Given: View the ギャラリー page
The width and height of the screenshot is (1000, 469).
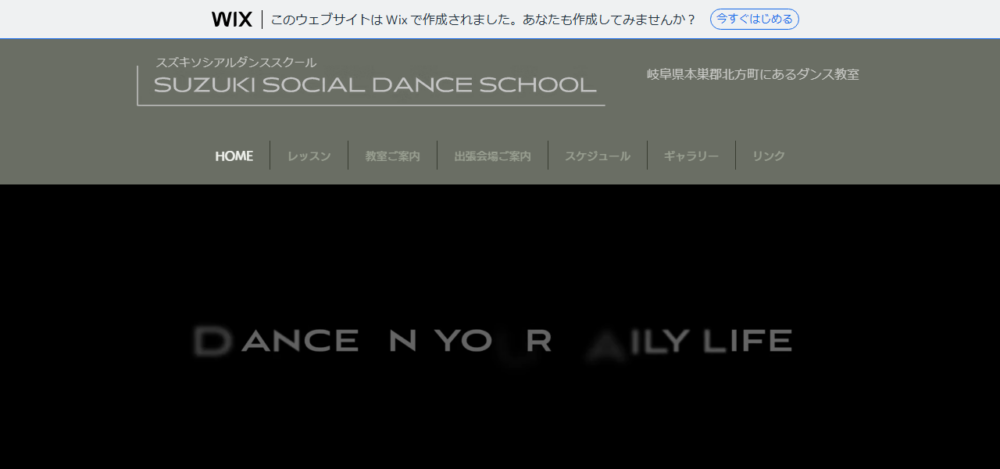Looking at the screenshot, I should click(691, 156).
